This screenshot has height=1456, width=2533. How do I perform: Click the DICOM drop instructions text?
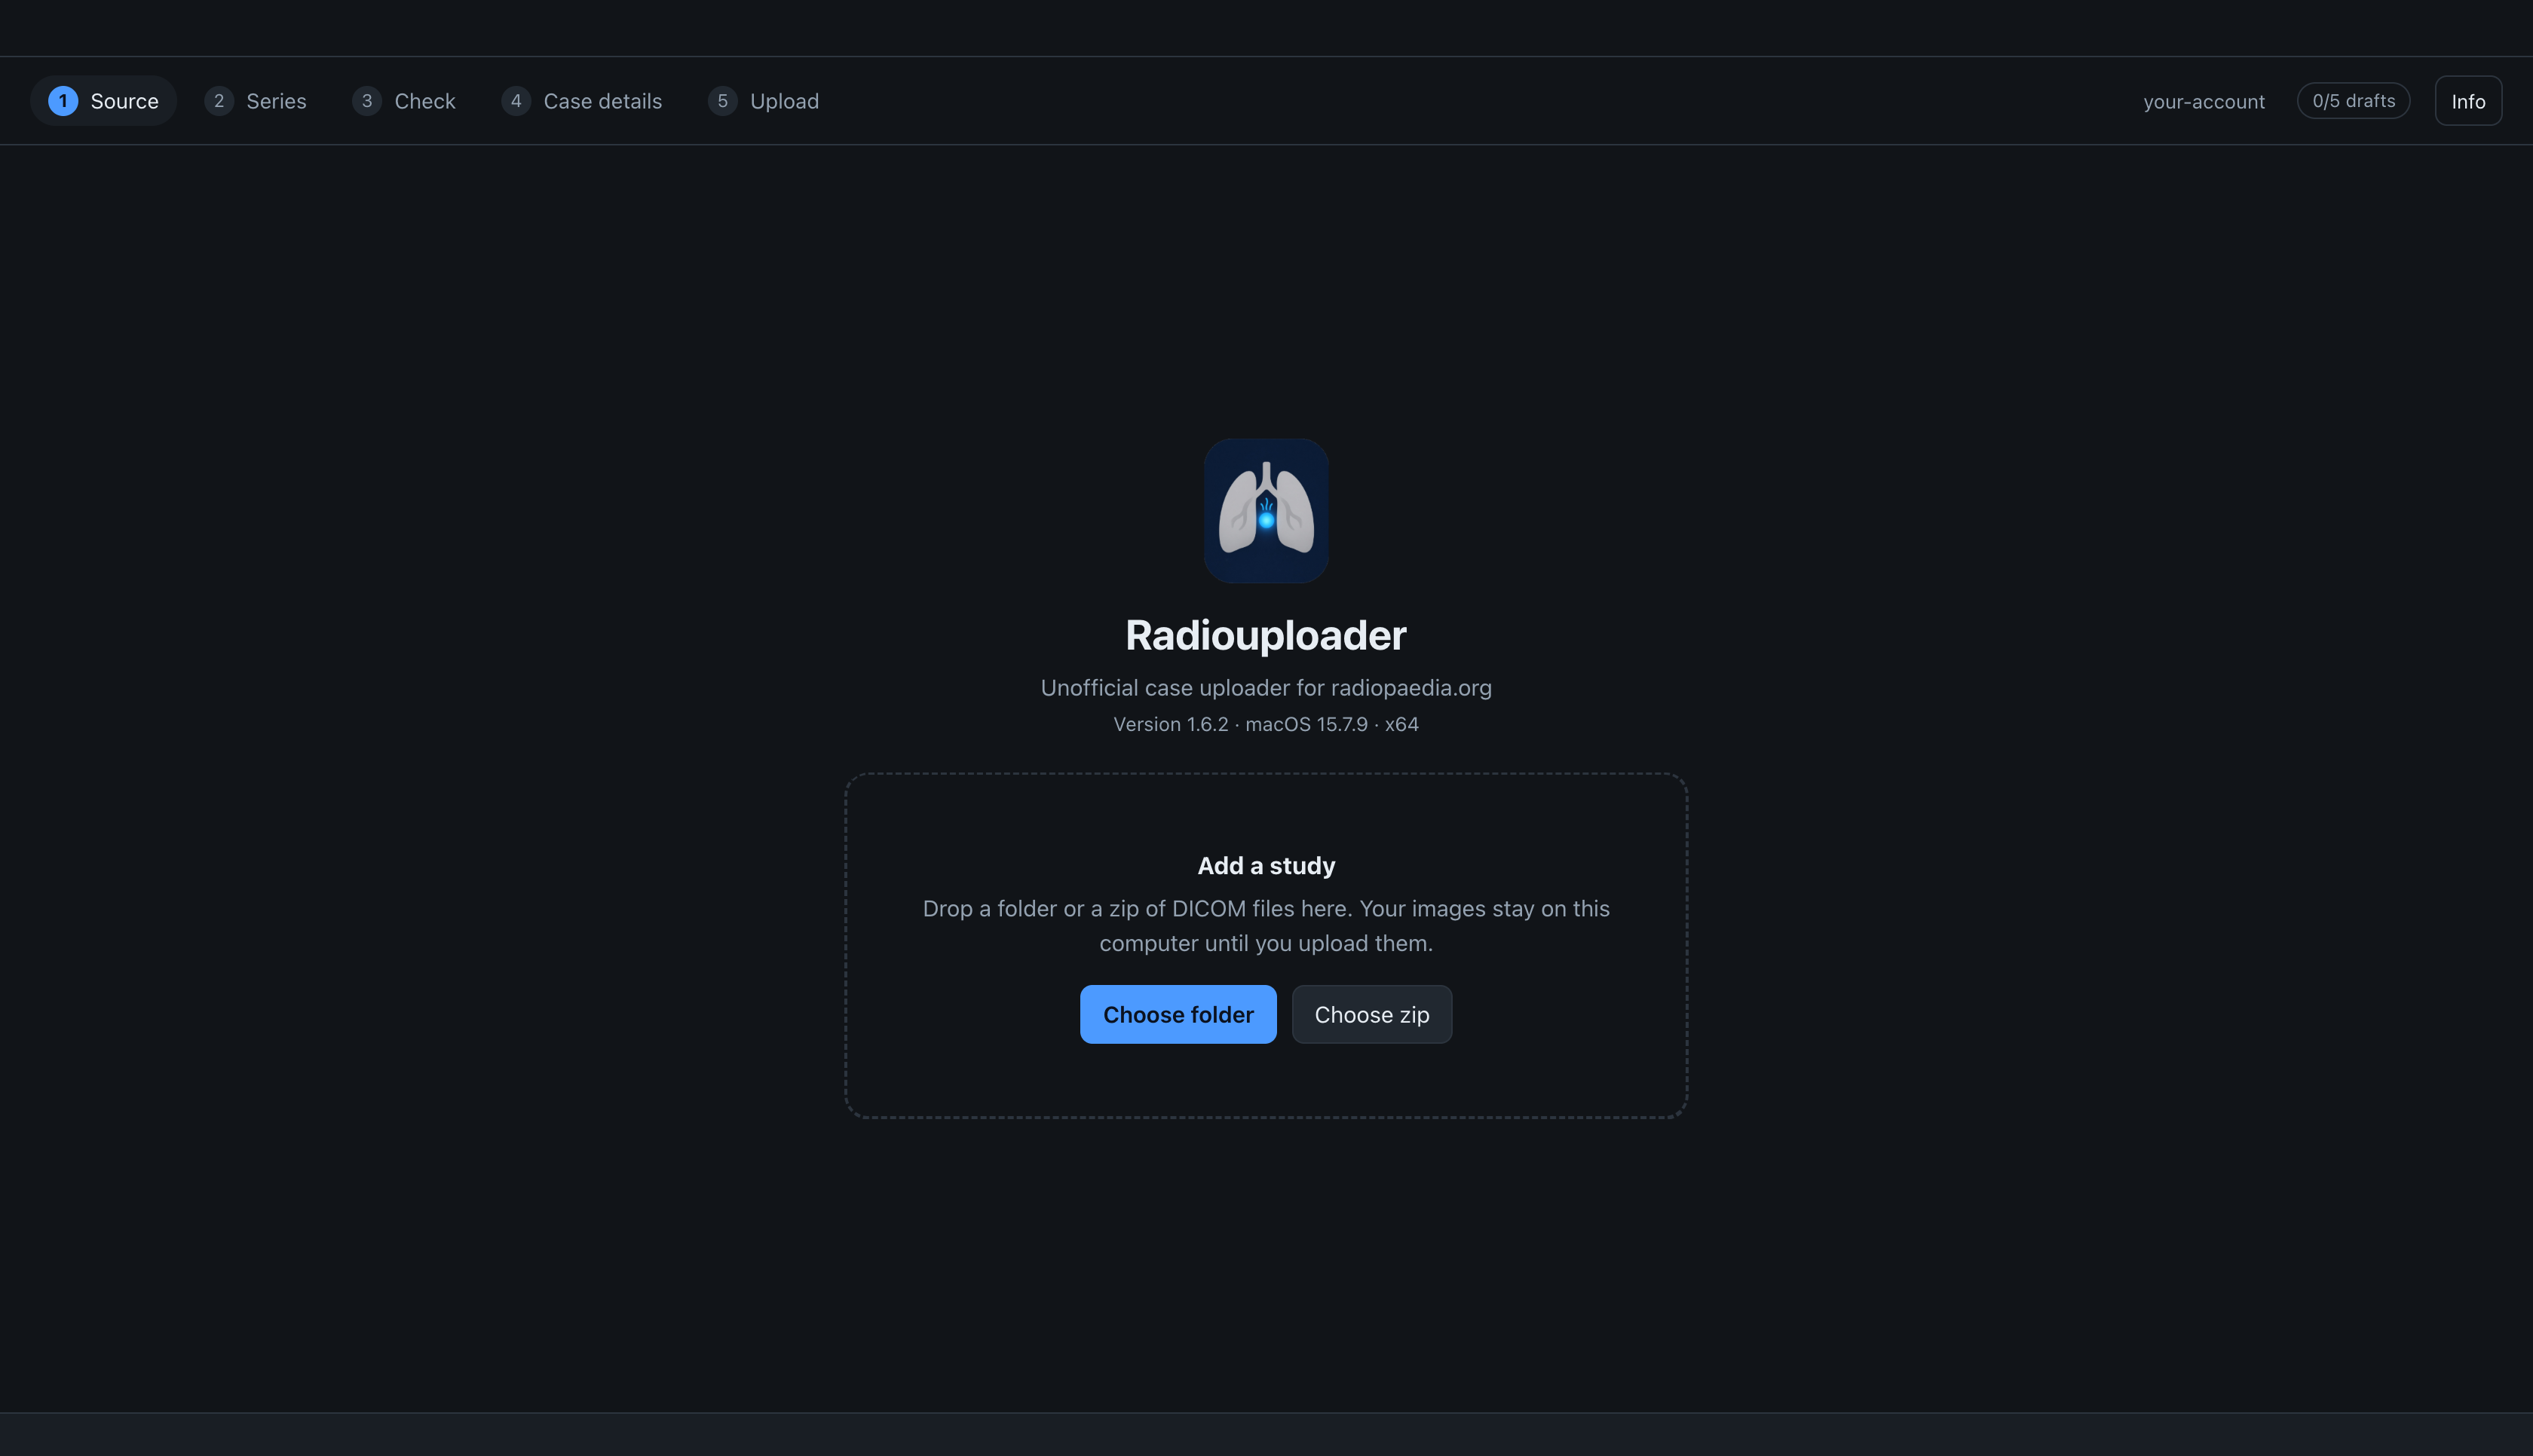pos(1266,926)
